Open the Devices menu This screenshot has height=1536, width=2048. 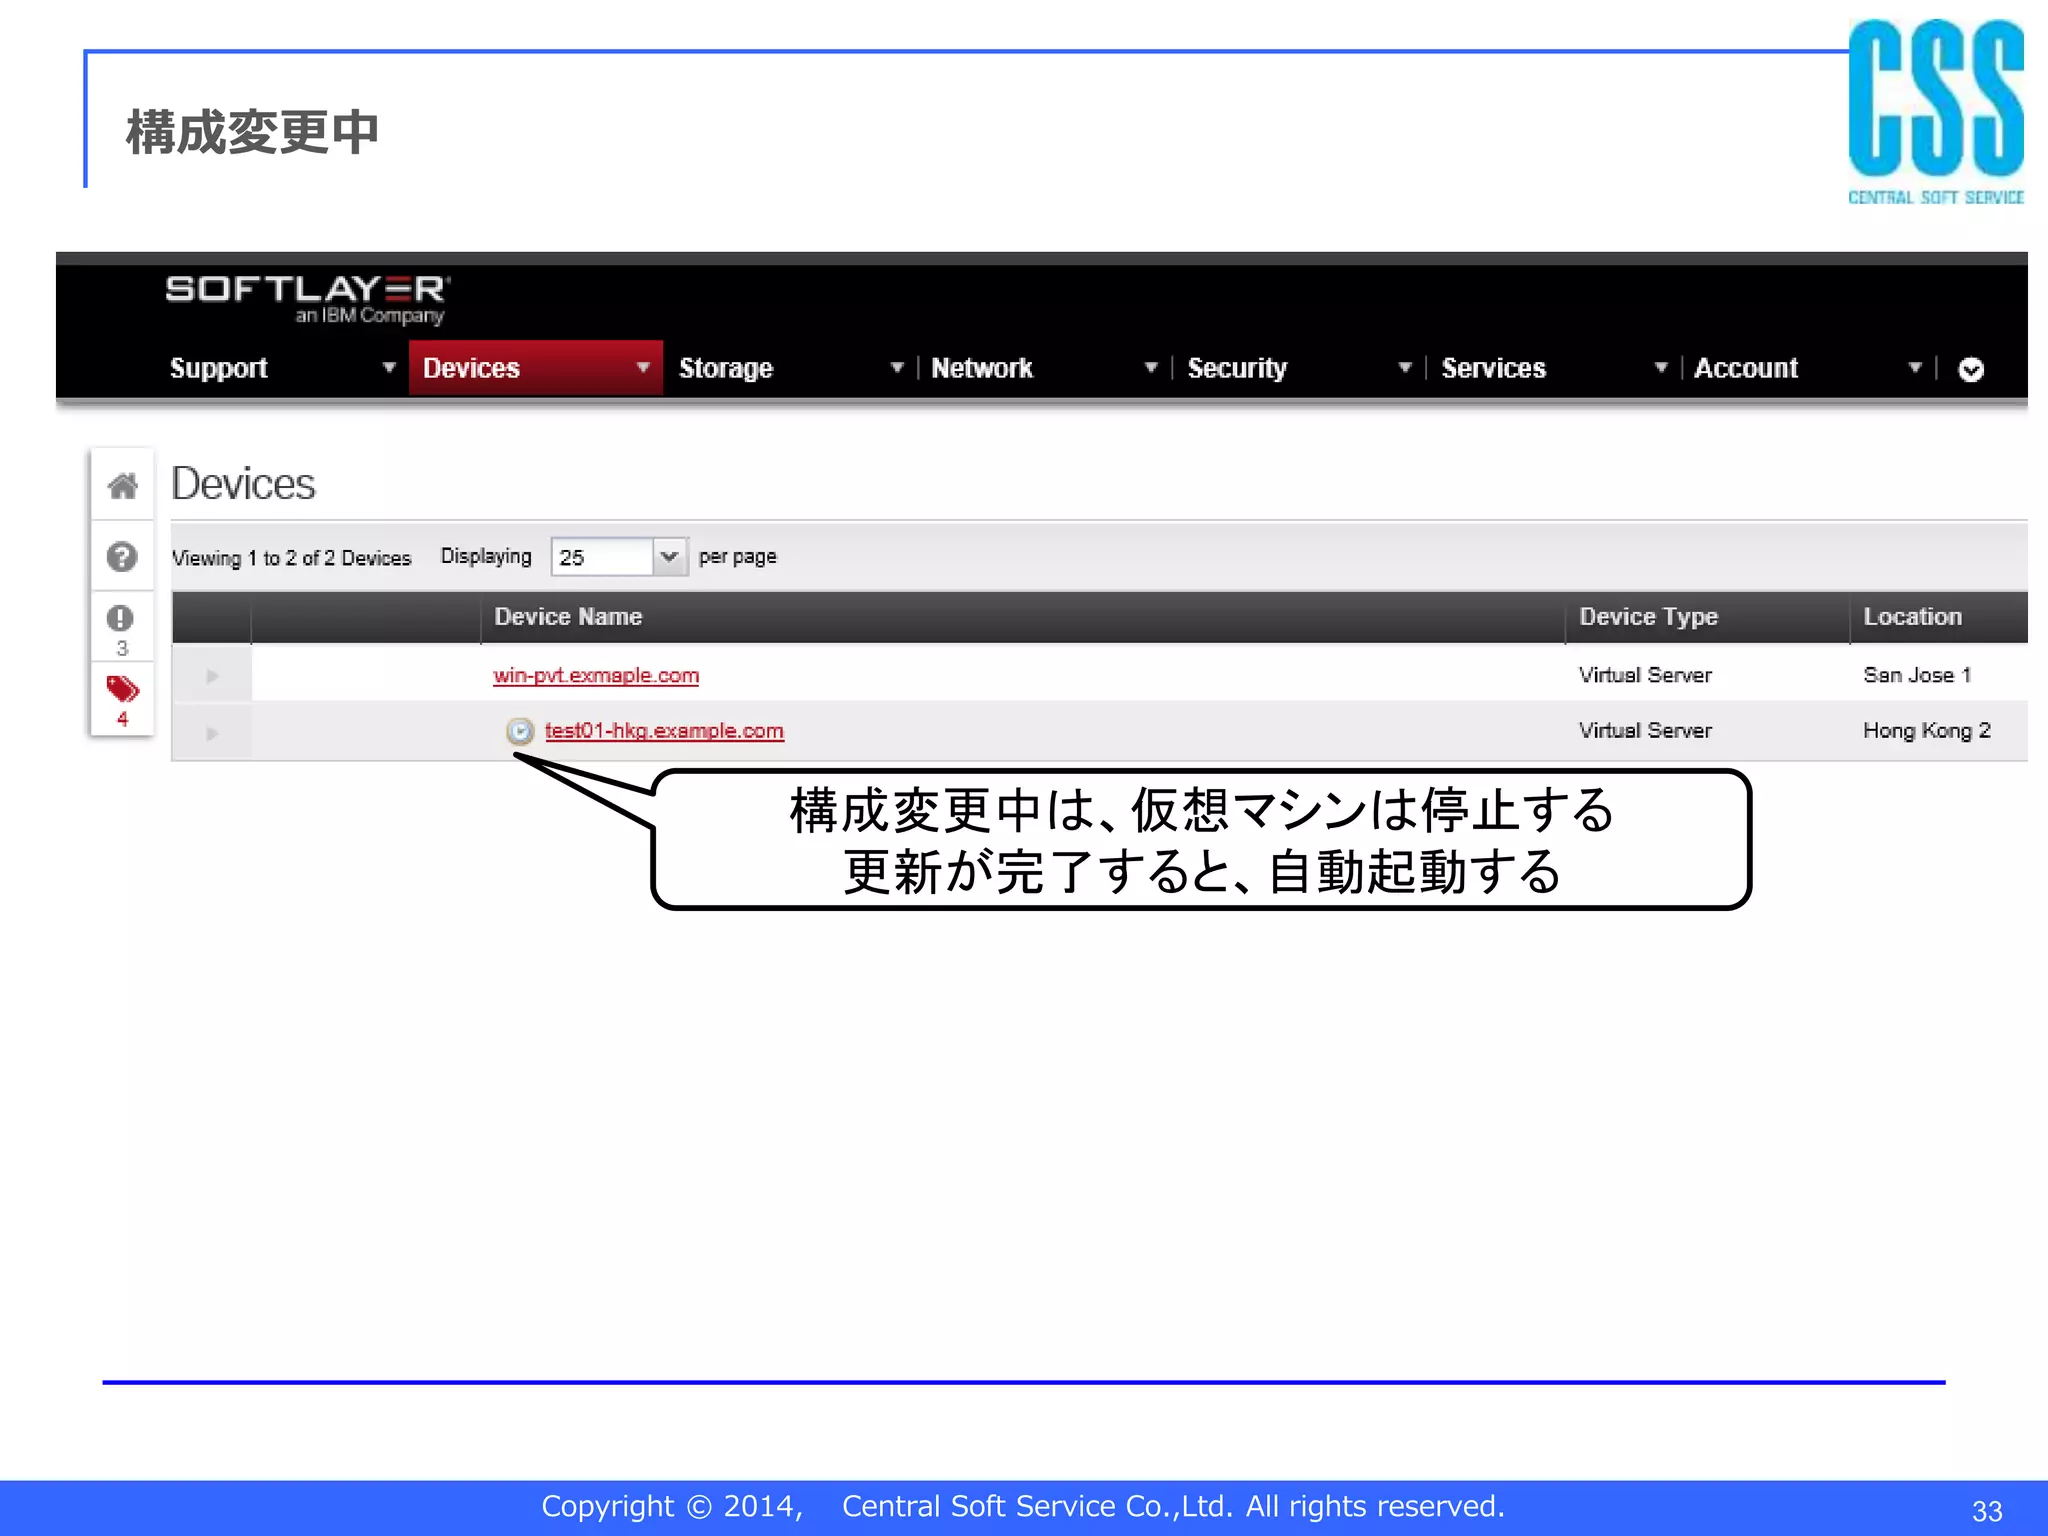pos(471,368)
